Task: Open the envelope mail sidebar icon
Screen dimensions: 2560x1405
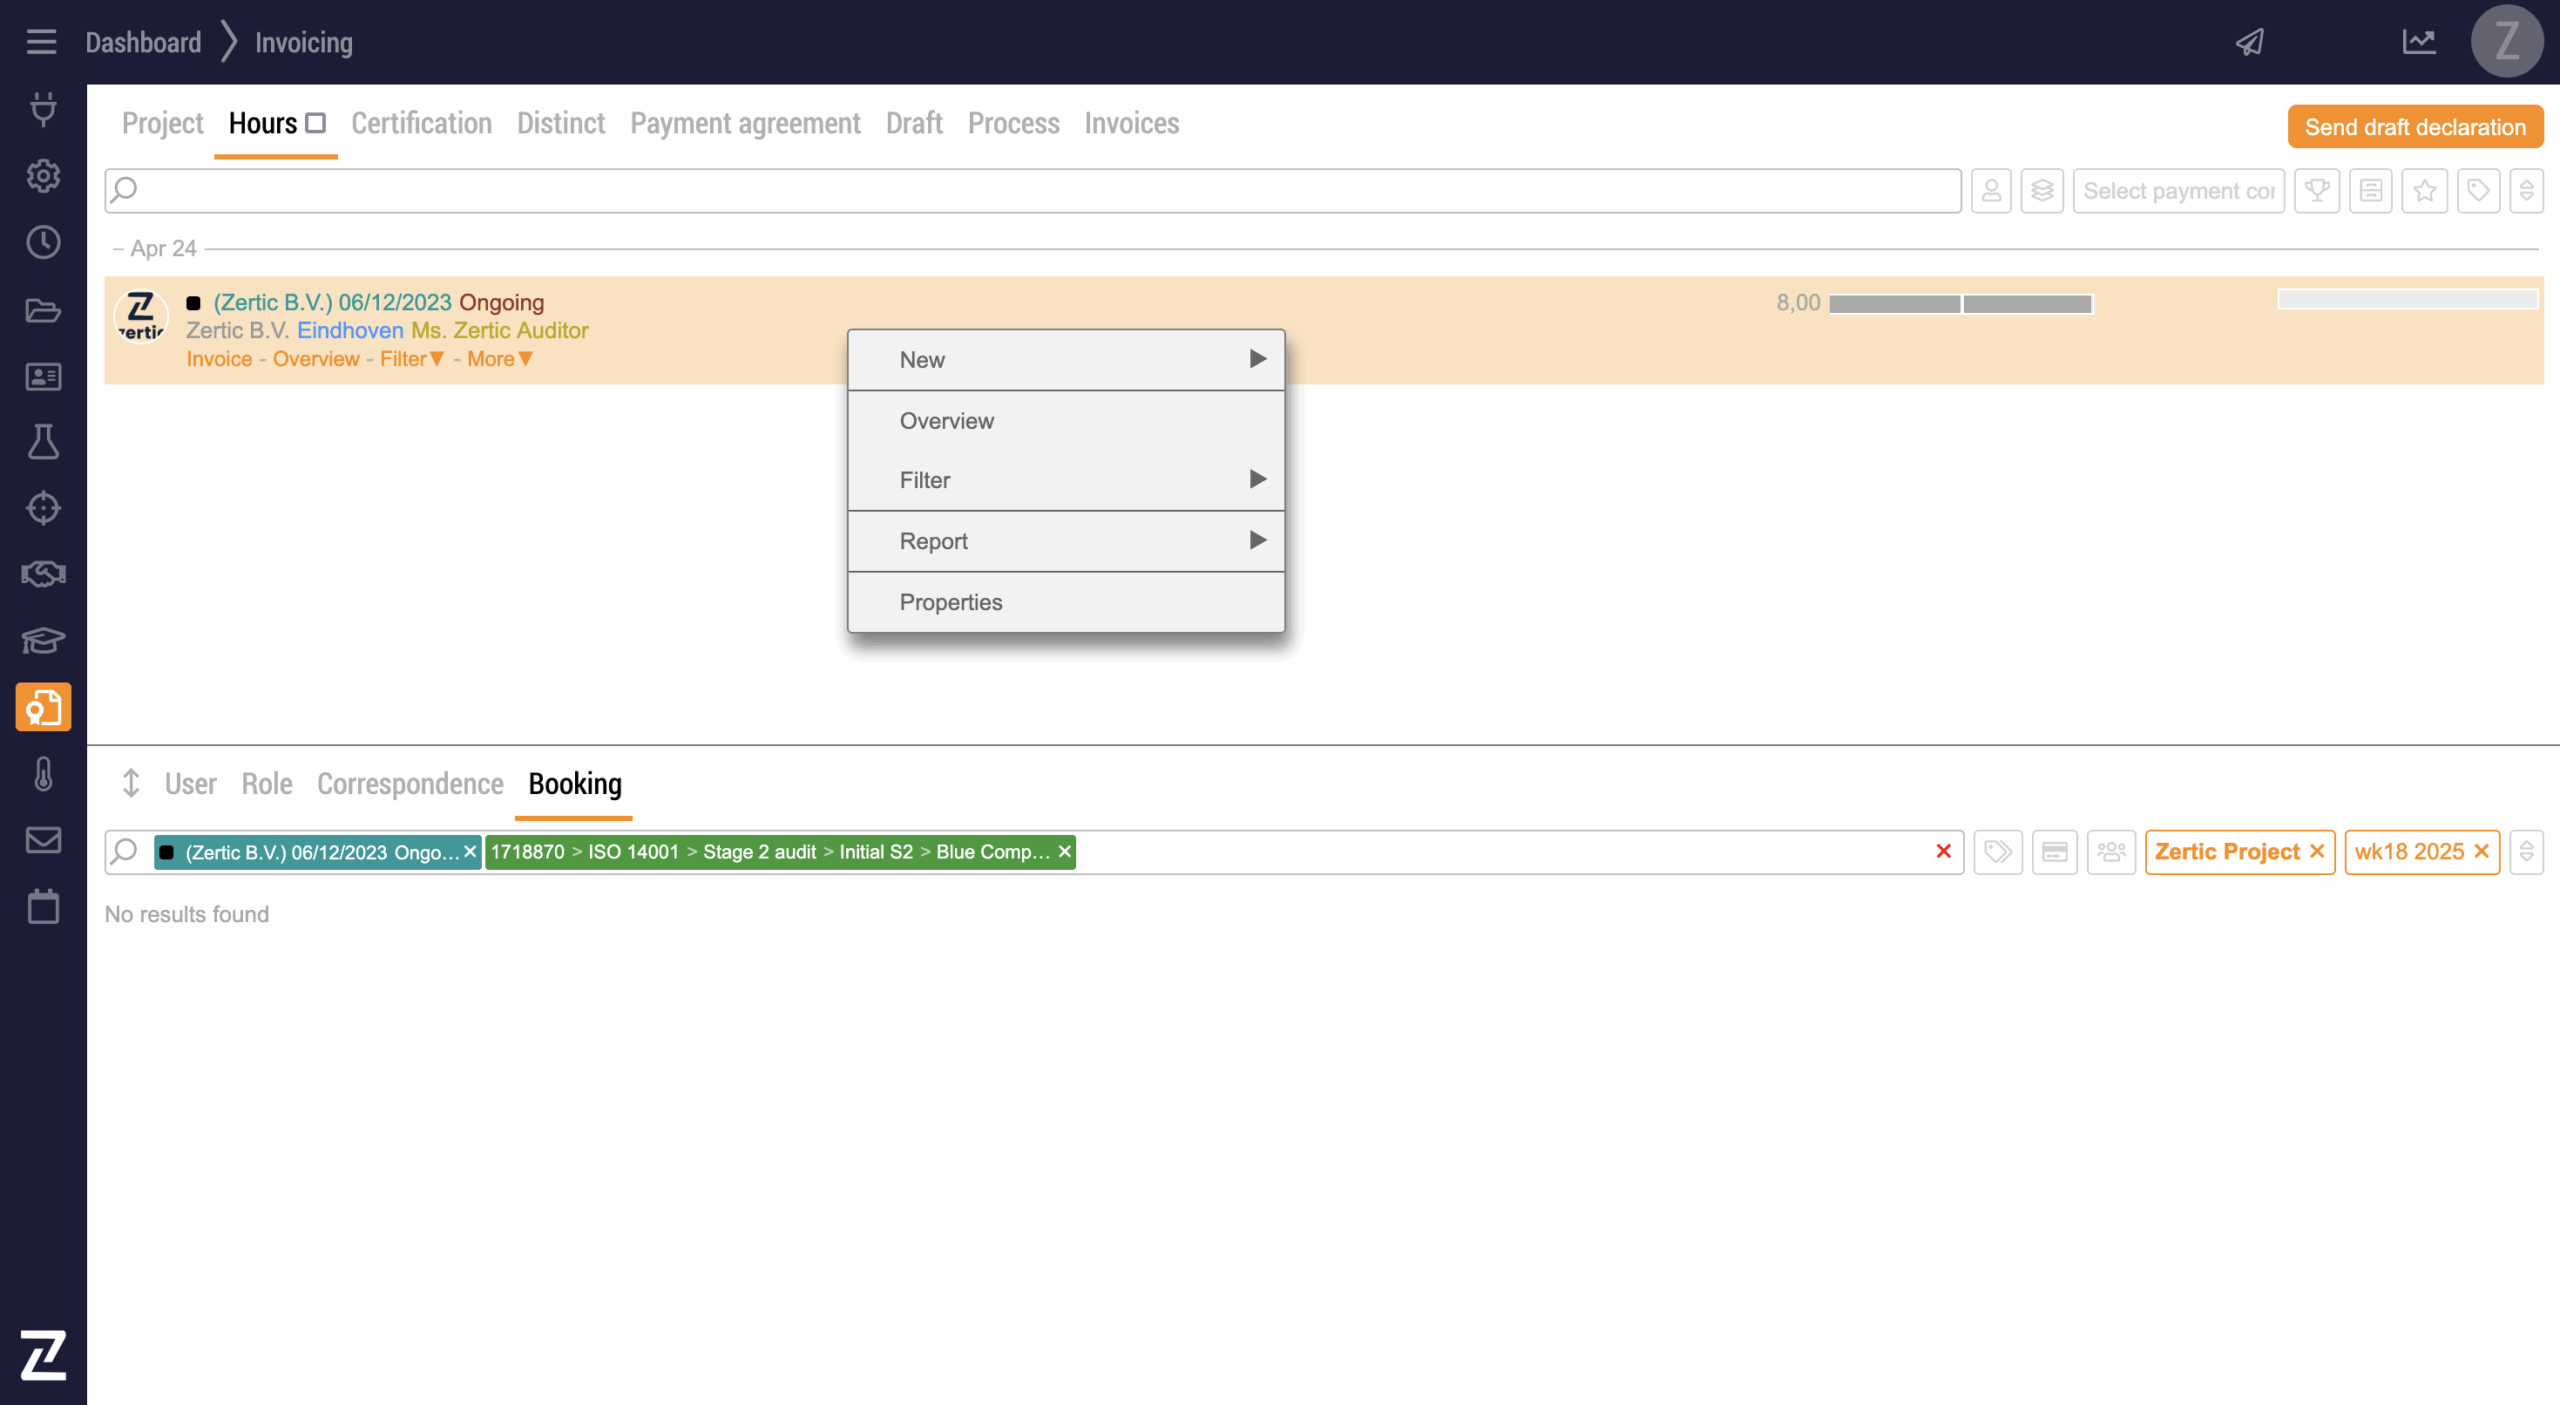Action: [43, 840]
